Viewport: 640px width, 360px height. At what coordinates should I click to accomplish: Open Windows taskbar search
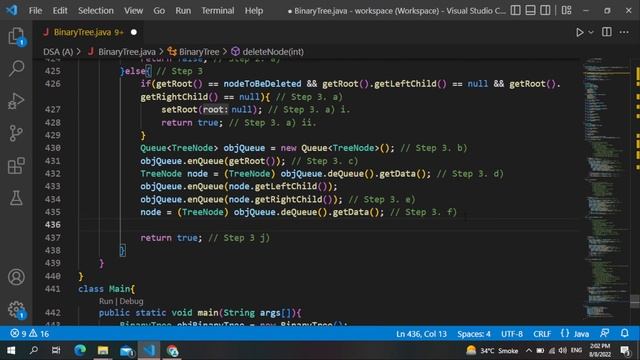click(34, 350)
